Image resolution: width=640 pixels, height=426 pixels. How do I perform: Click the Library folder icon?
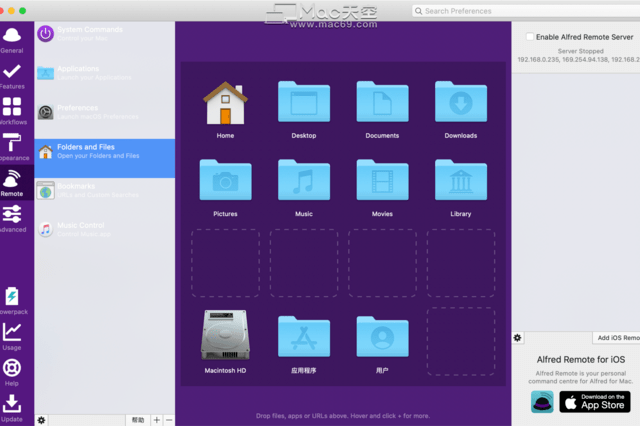tap(461, 180)
